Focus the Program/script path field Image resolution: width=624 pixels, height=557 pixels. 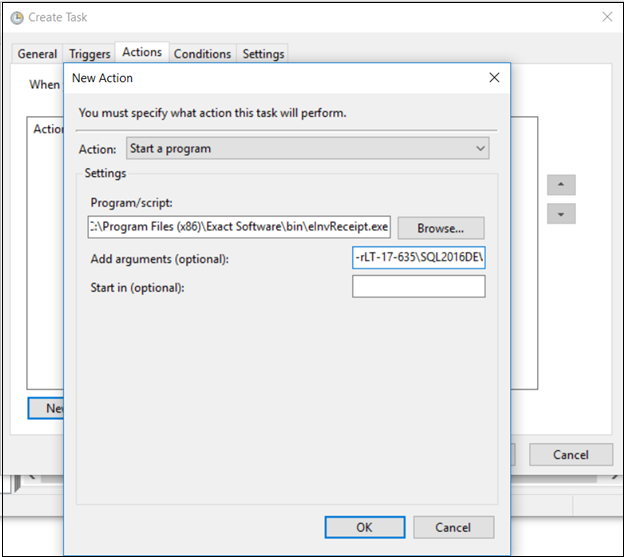pos(239,227)
